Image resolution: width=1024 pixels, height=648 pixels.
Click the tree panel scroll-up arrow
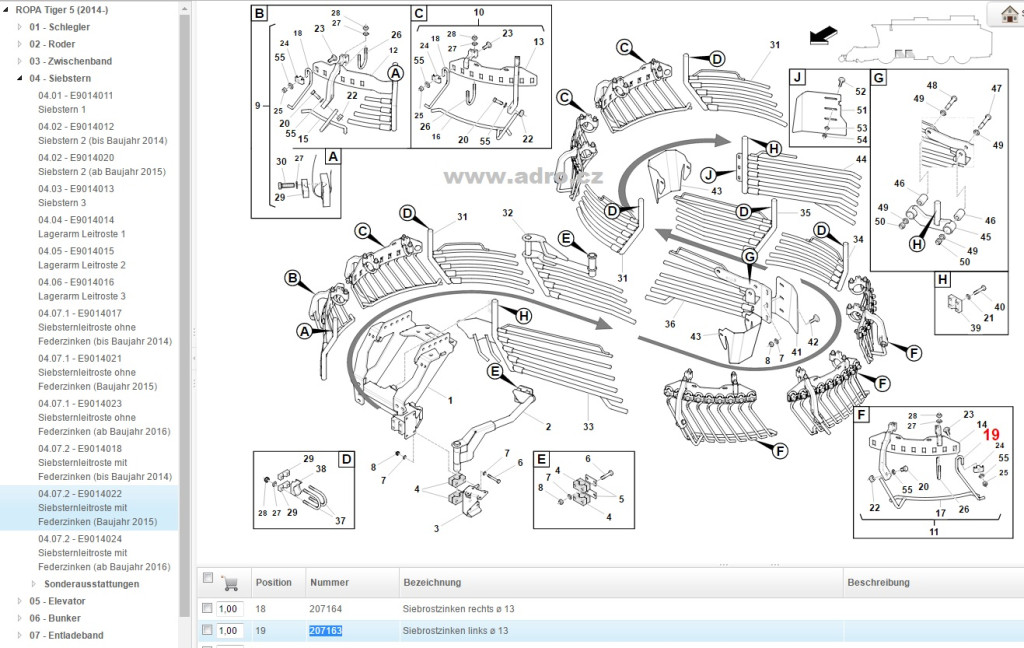pyautogui.click(x=185, y=9)
